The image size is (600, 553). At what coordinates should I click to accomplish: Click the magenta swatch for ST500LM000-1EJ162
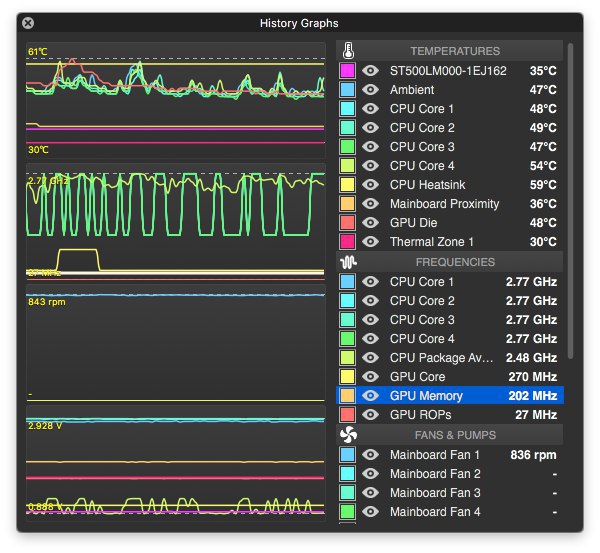tap(347, 70)
